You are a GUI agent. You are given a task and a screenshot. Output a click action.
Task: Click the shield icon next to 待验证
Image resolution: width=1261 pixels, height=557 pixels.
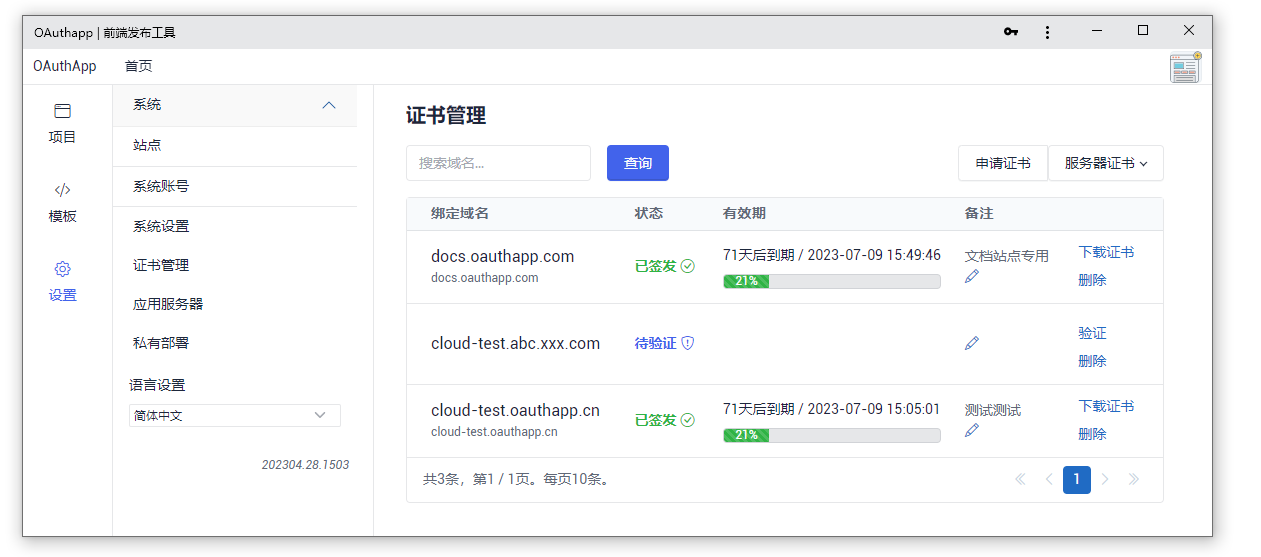[x=688, y=343]
